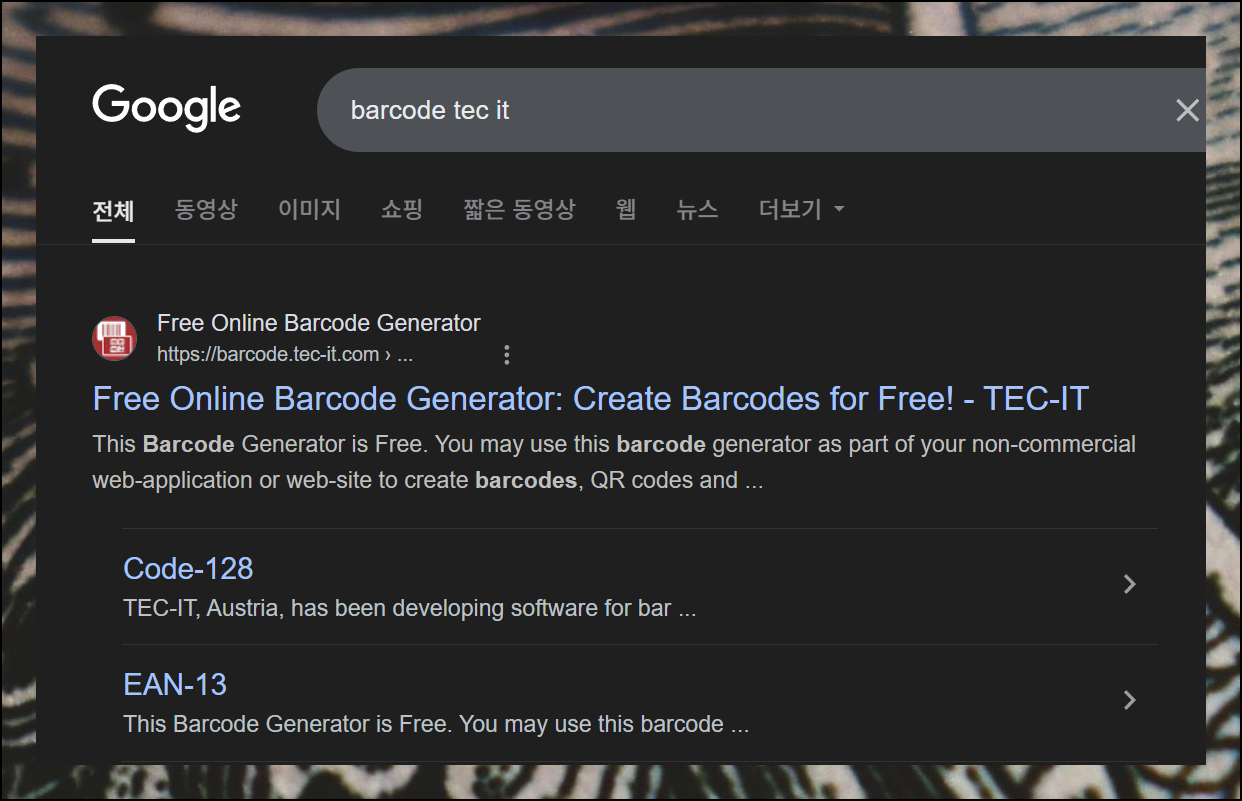Screen dimensions: 1242x801
Task: Switch to the 동영상 tab
Action: [206, 209]
